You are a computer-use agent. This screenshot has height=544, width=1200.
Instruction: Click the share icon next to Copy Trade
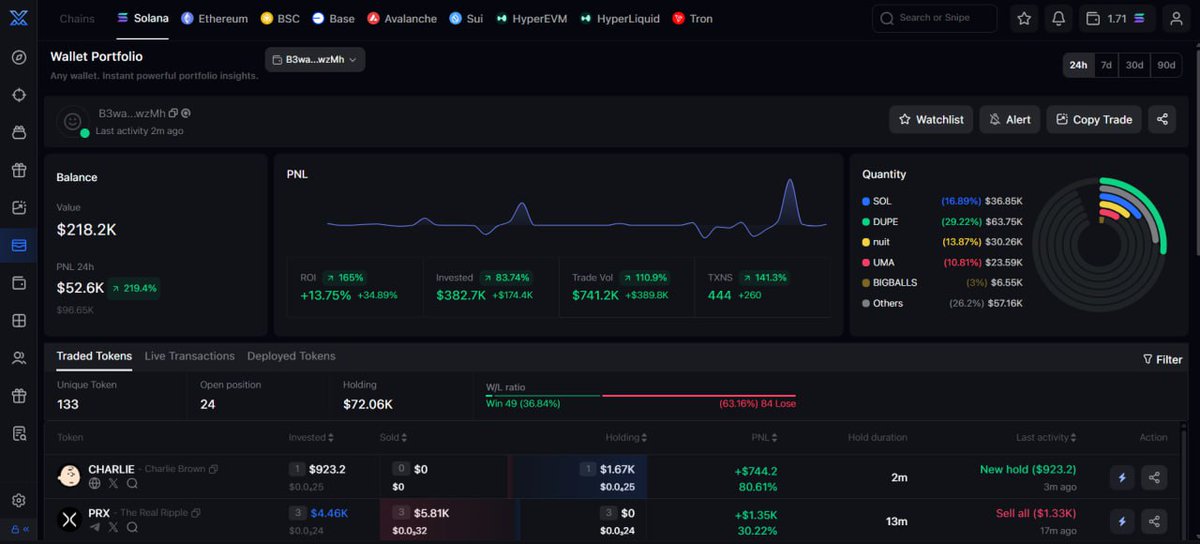click(x=1162, y=119)
